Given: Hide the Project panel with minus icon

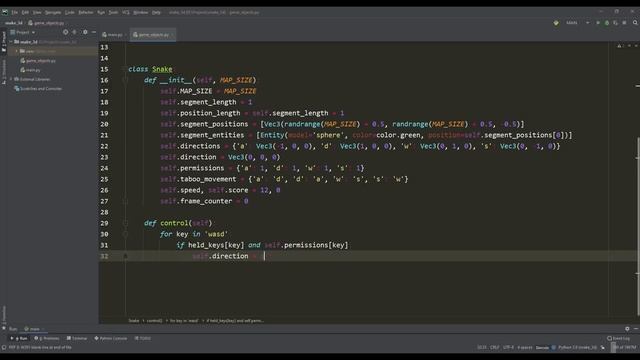Looking at the screenshot, I should pos(94,32).
